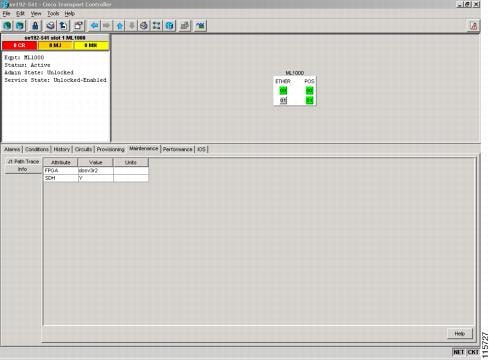
Task: Click 'Eqpt: ML1000' text
Action: point(24,57)
